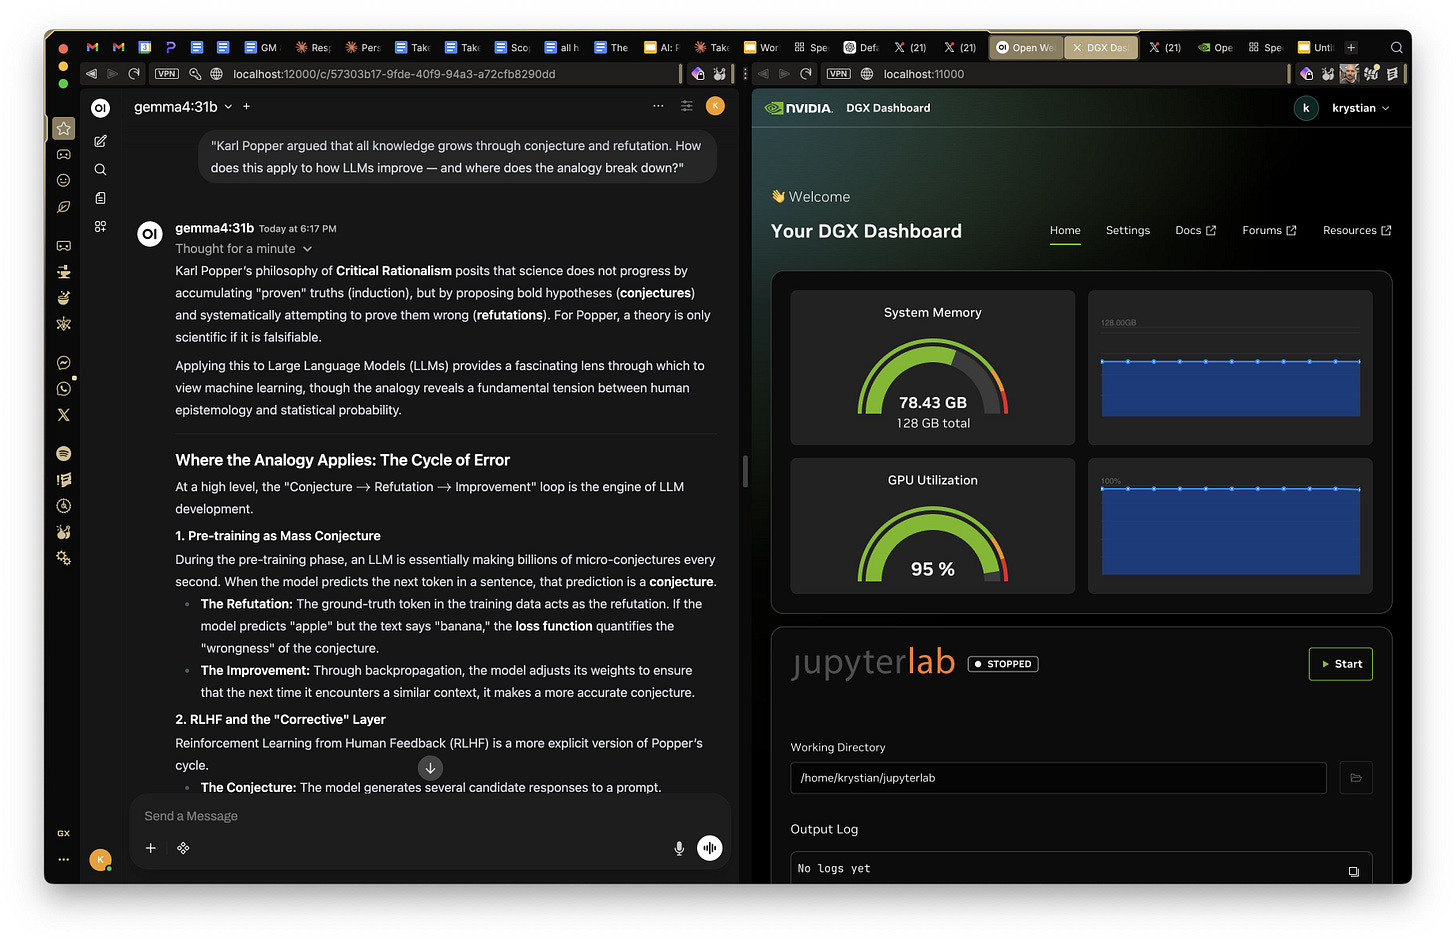Screen dimensions: 1456x942
Task: Add another model with the plus icon
Action: pyautogui.click(x=247, y=107)
